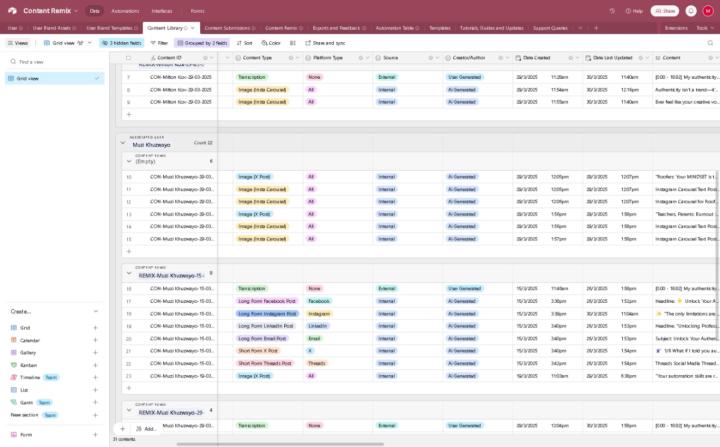Collapse the Create section
The height and width of the screenshot is (447, 720).
coord(96,311)
